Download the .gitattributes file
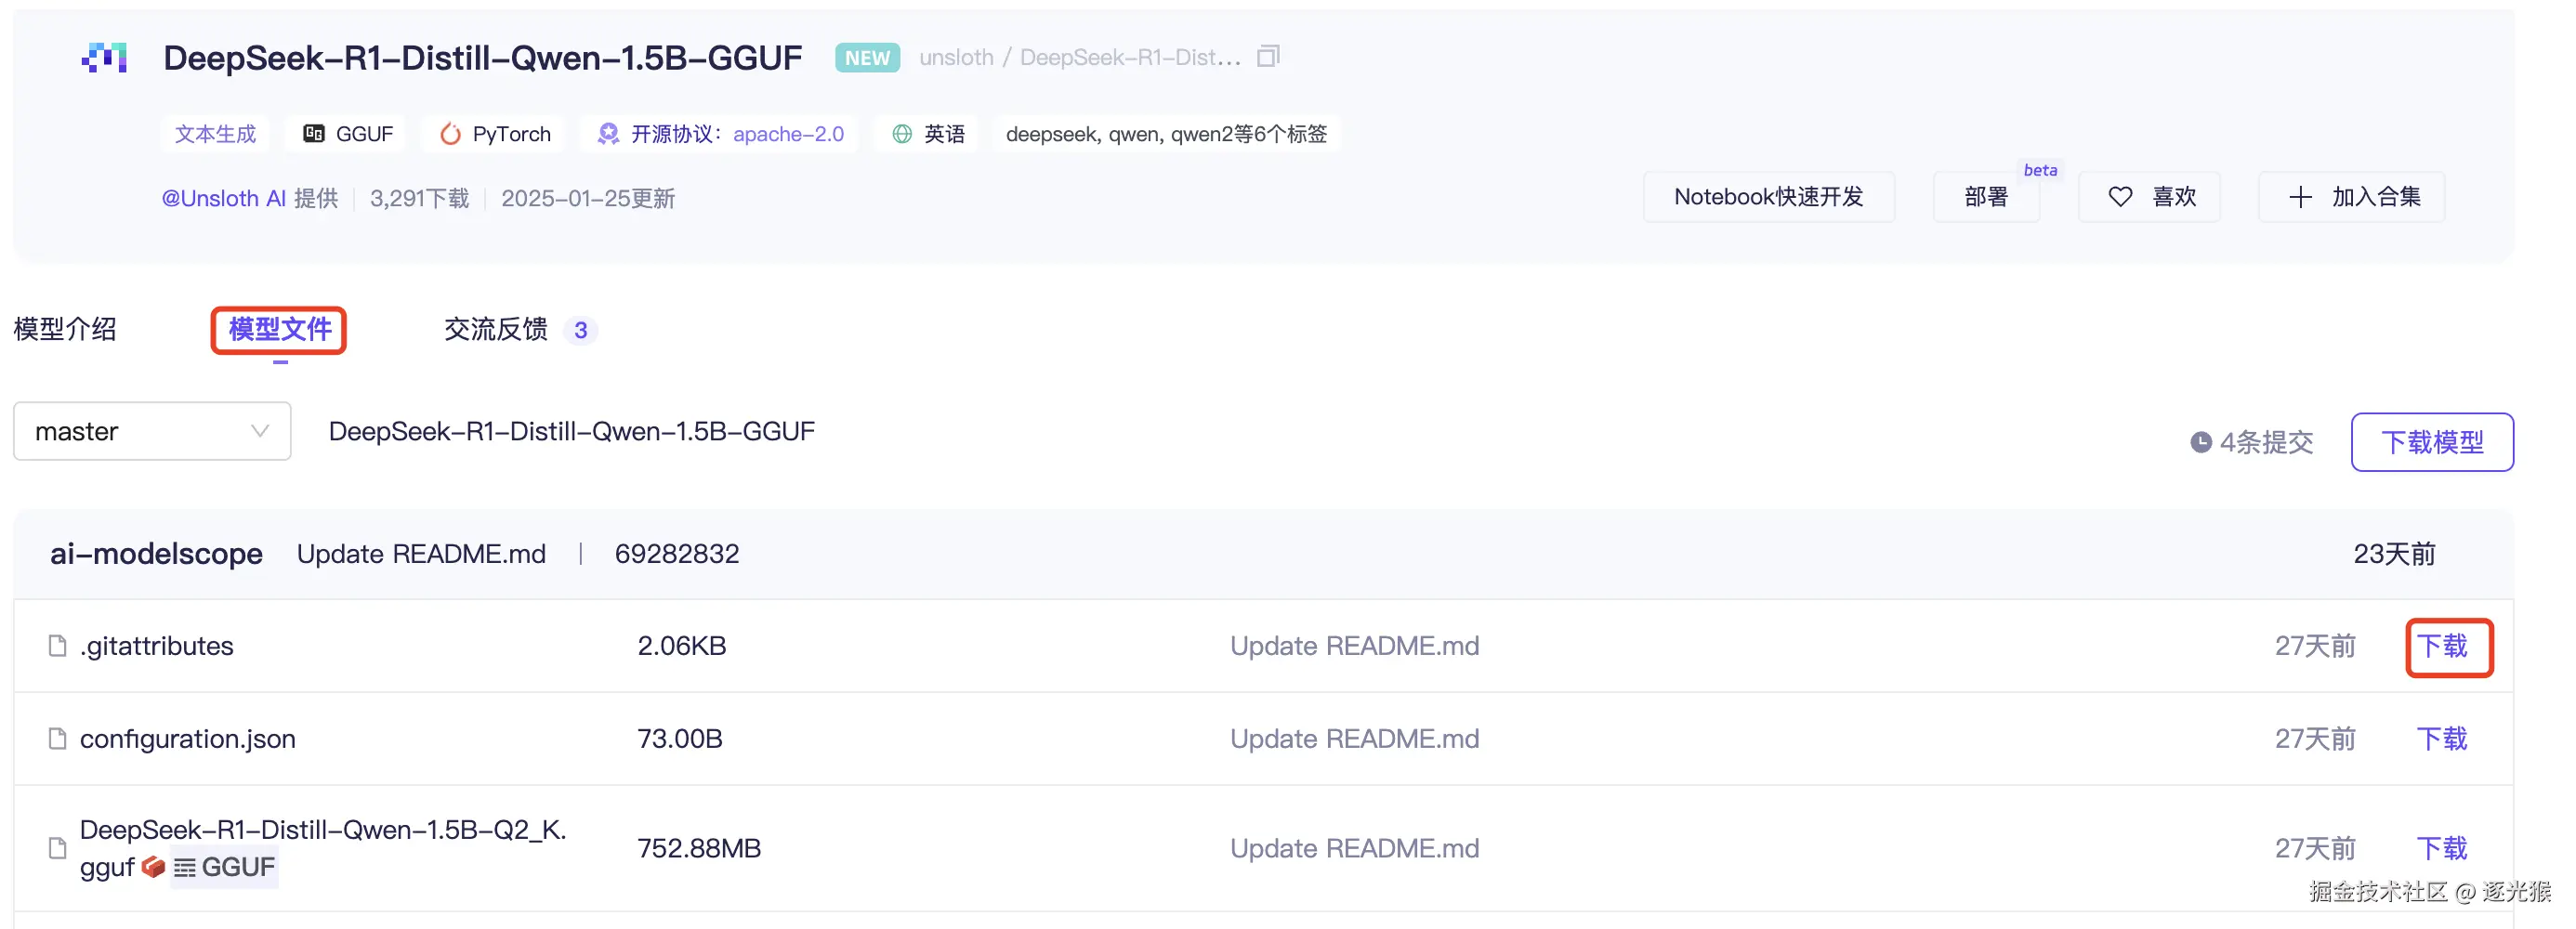 point(2442,646)
